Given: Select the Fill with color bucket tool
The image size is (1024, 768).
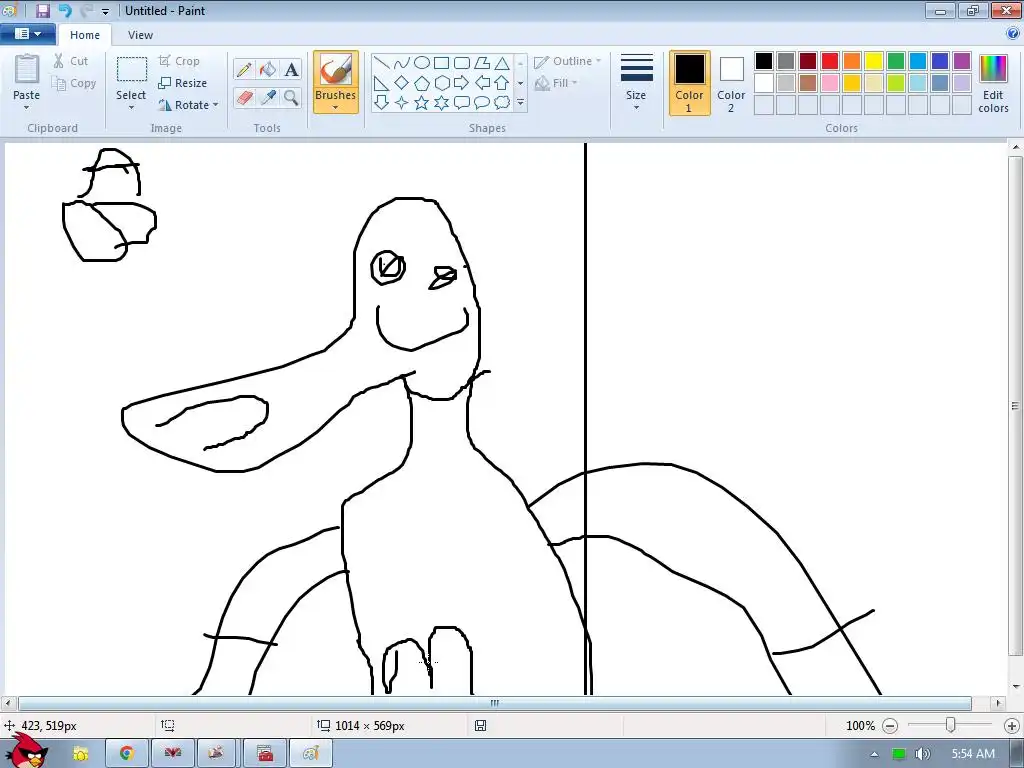Looking at the screenshot, I should click(x=268, y=69).
